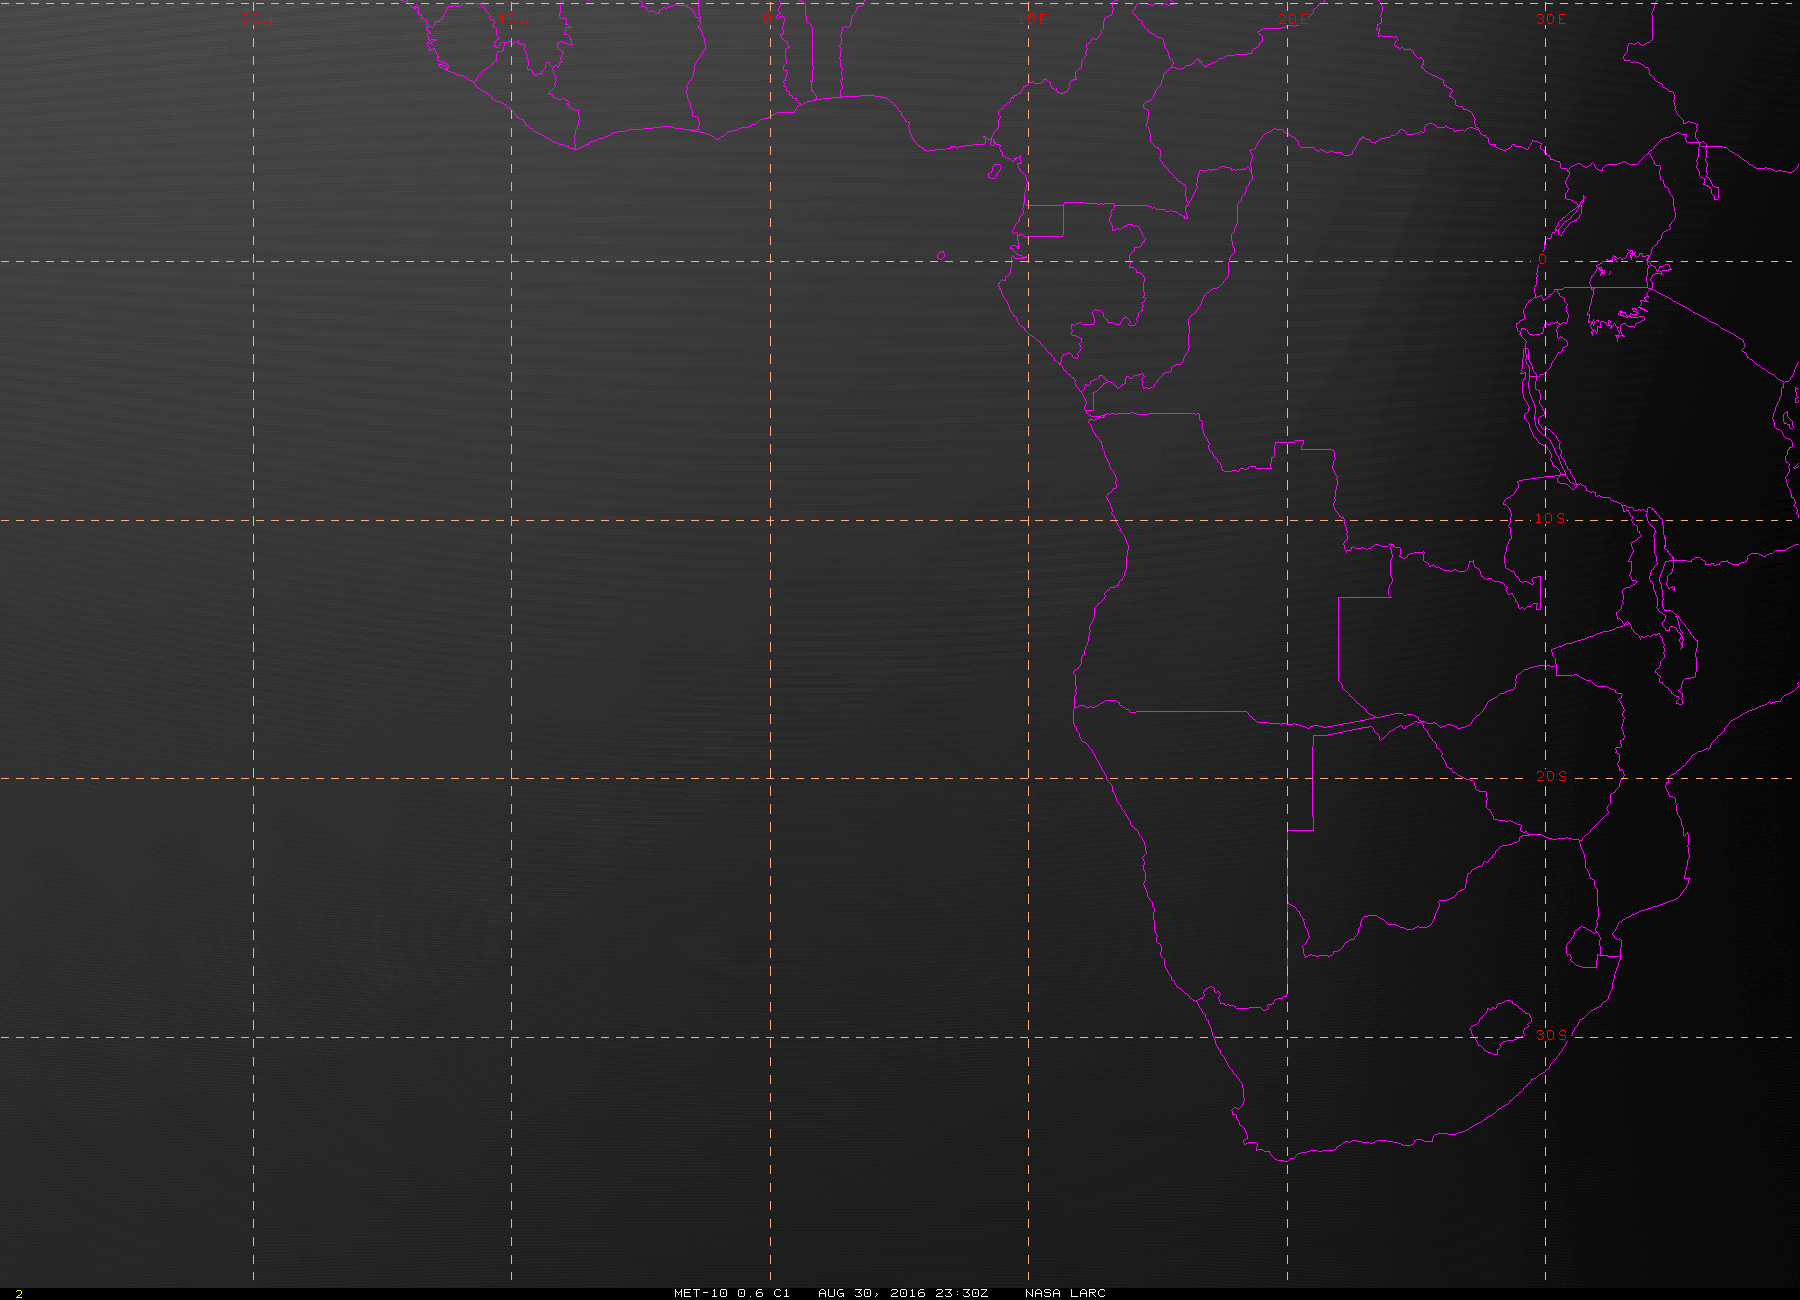1800x1300 pixels.
Task: Click the "AUG 30, 2016 23:30Z" timestamp
Action: point(903,1293)
